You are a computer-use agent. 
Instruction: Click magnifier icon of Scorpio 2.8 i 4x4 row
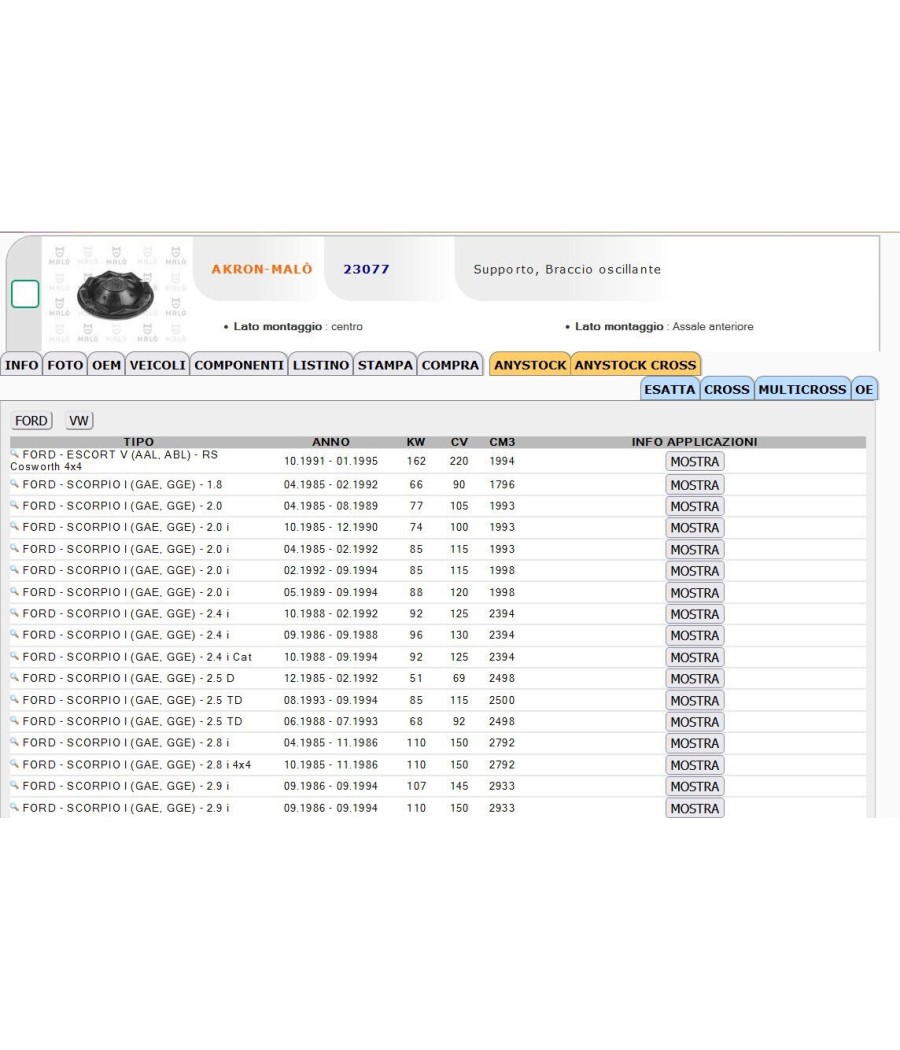tap(15, 763)
